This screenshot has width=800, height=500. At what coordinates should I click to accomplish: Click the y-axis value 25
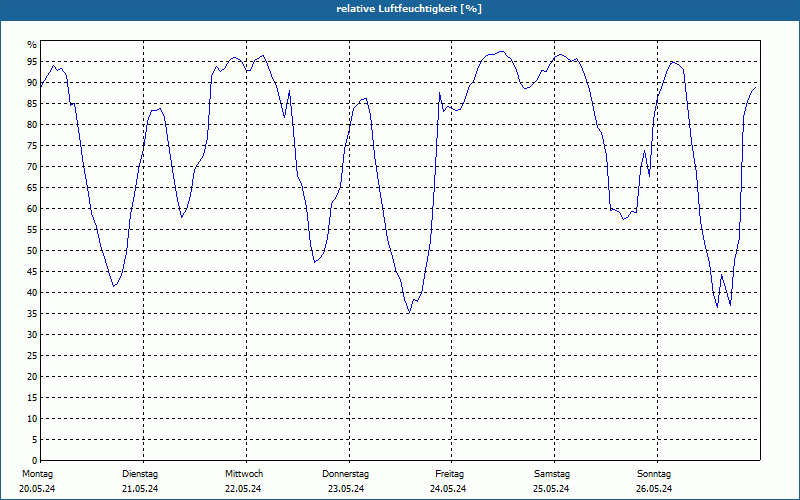click(32, 356)
